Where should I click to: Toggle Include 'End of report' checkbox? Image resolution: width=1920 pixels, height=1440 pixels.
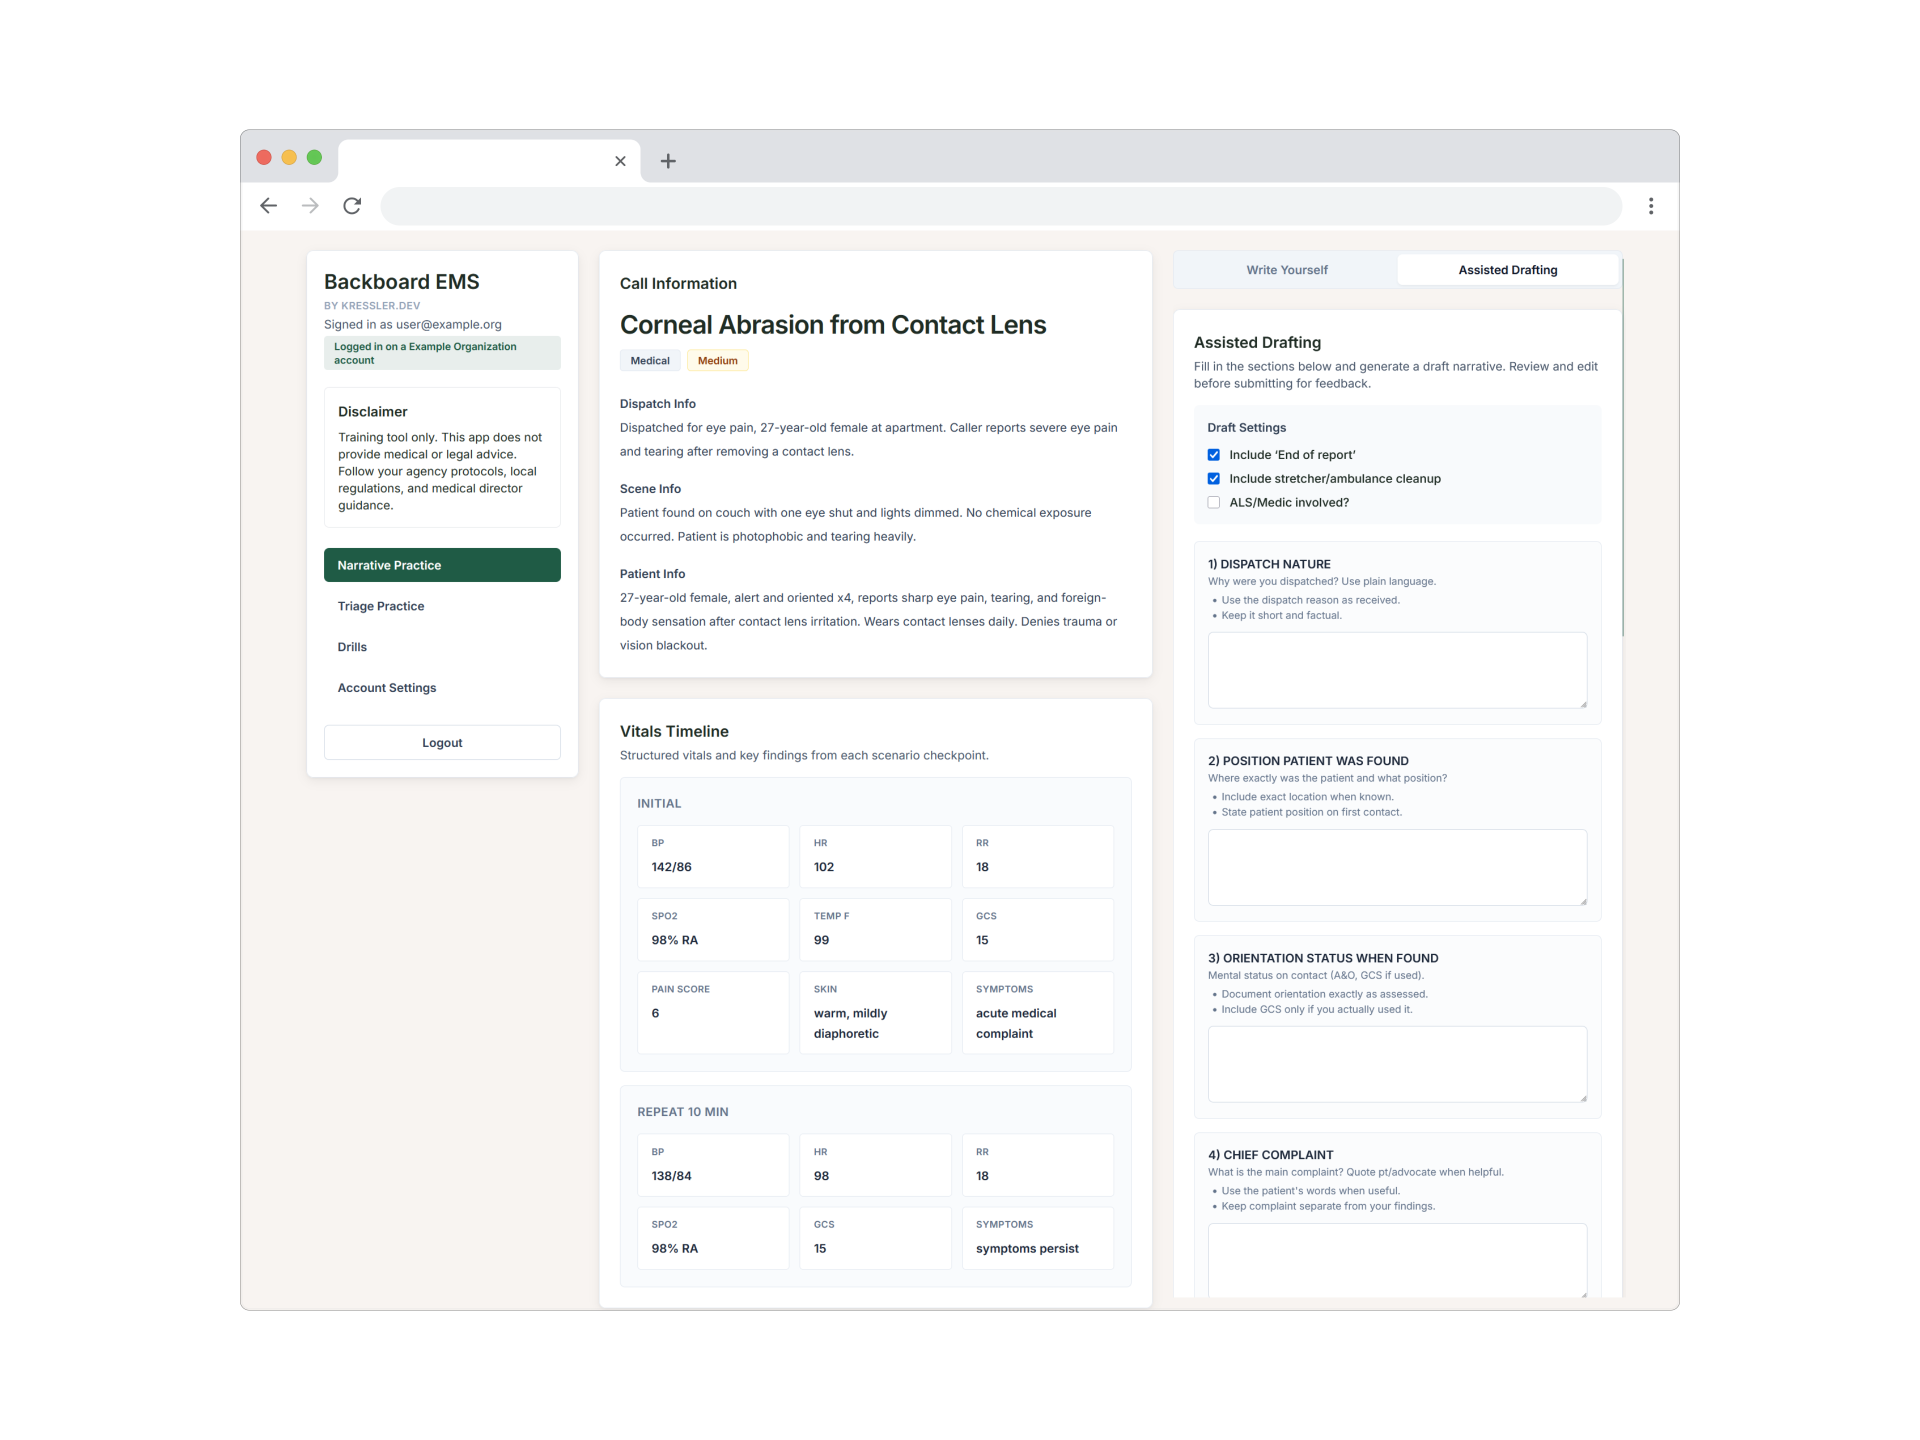pyautogui.click(x=1213, y=455)
